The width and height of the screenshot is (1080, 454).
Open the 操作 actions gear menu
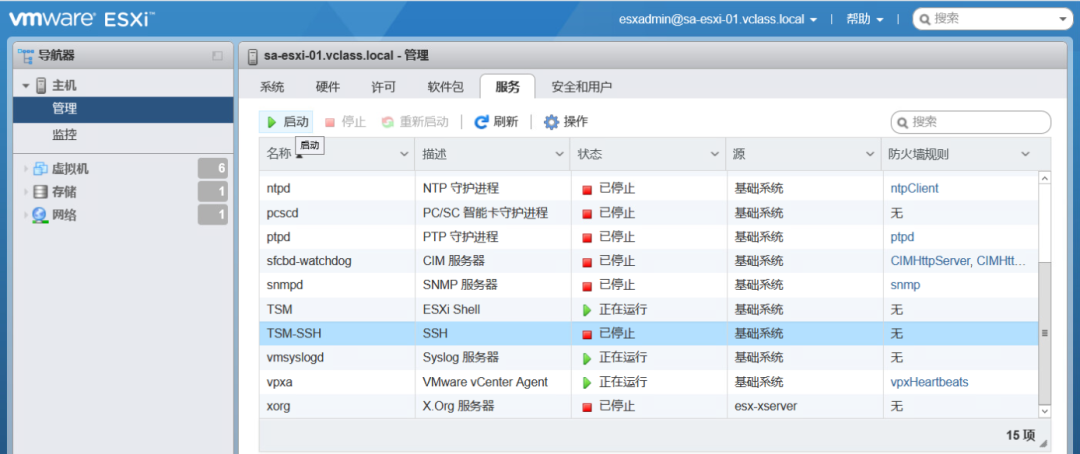tap(566, 122)
